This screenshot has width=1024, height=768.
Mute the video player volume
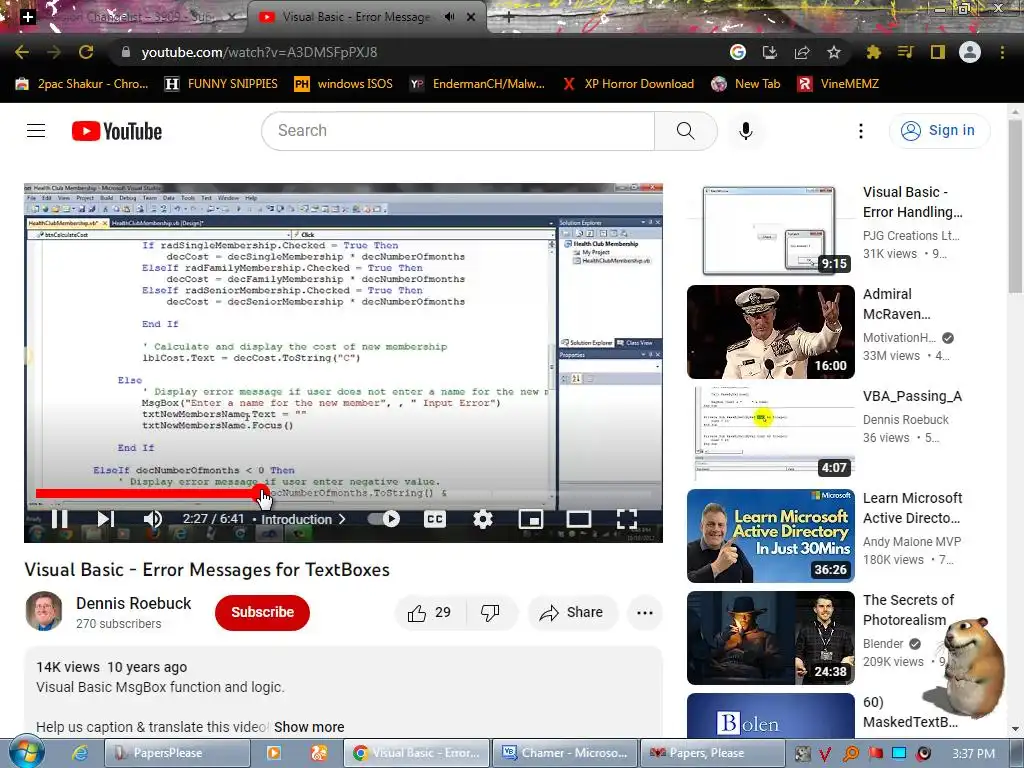point(153,519)
